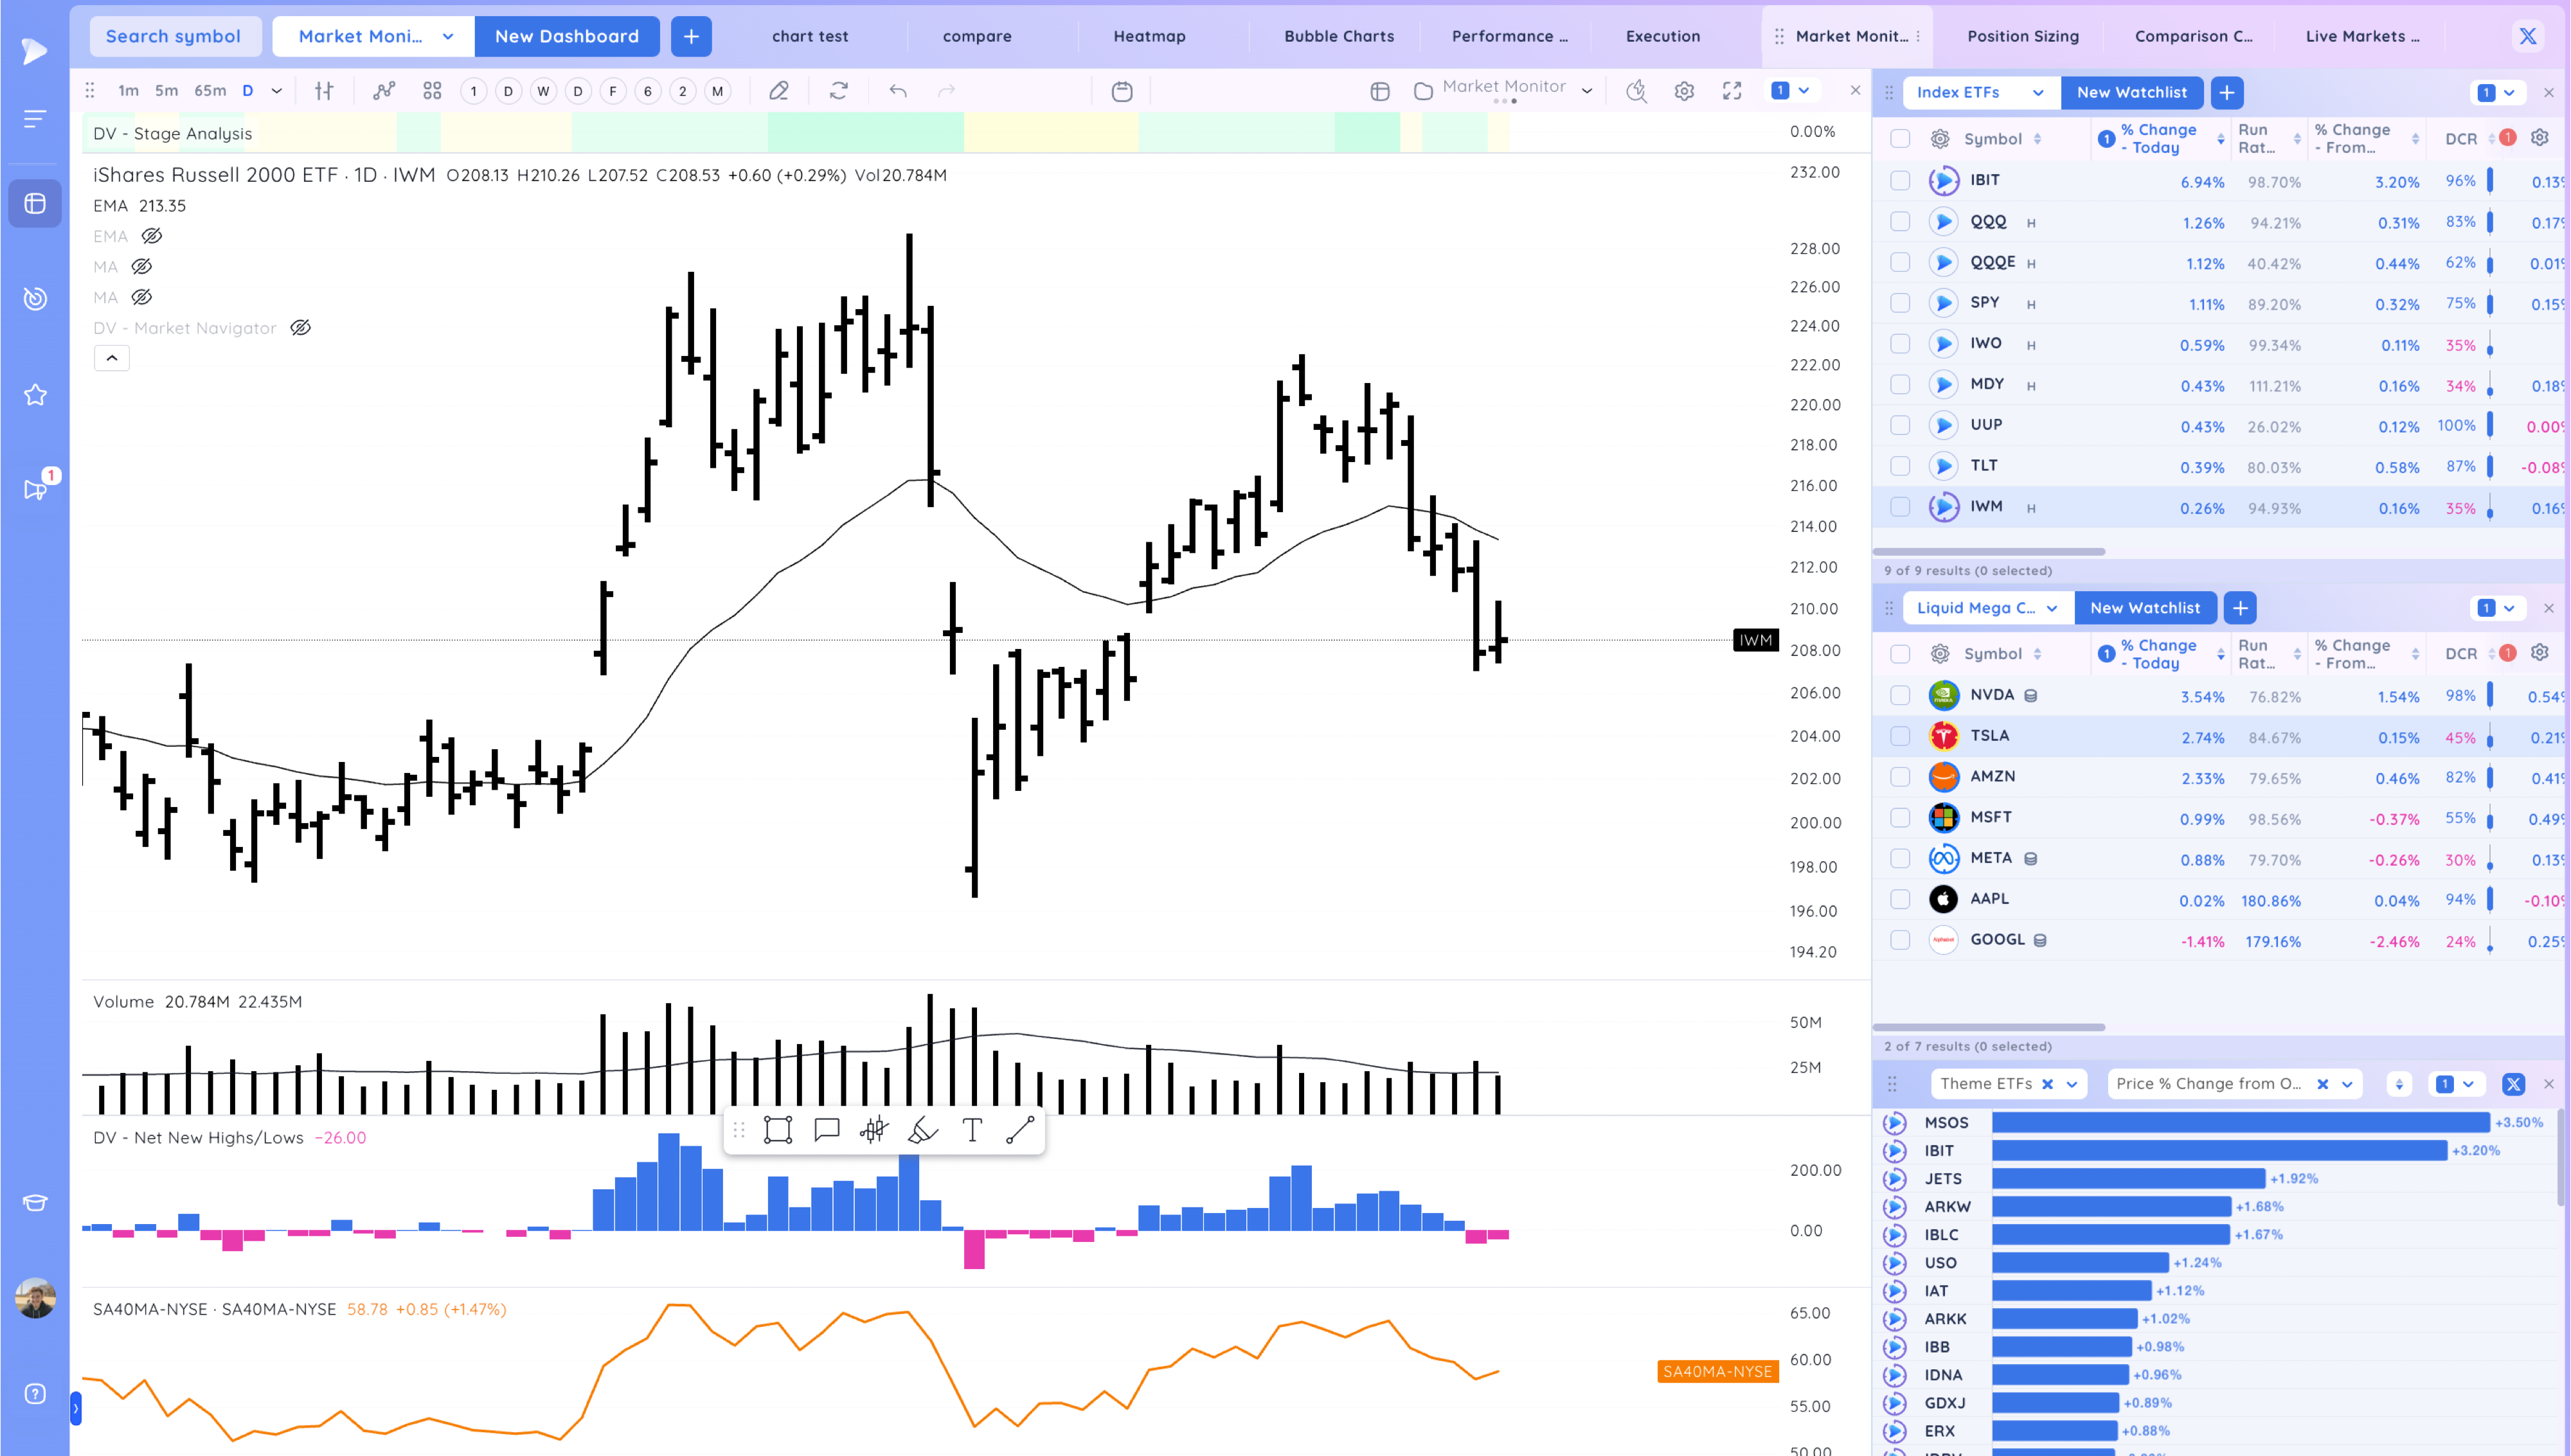
Task: Tick the NVDA row checkbox
Action: [x=1900, y=696]
